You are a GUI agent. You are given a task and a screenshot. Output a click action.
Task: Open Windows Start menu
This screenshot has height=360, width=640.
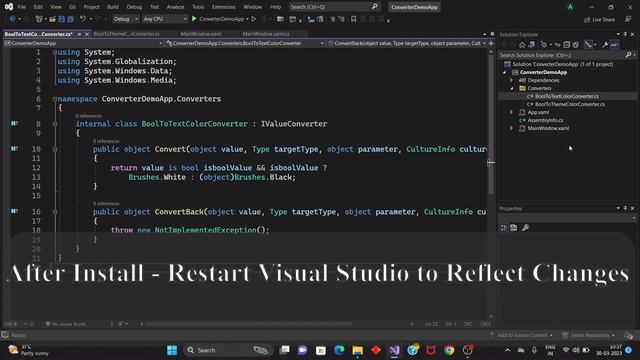click(172, 350)
